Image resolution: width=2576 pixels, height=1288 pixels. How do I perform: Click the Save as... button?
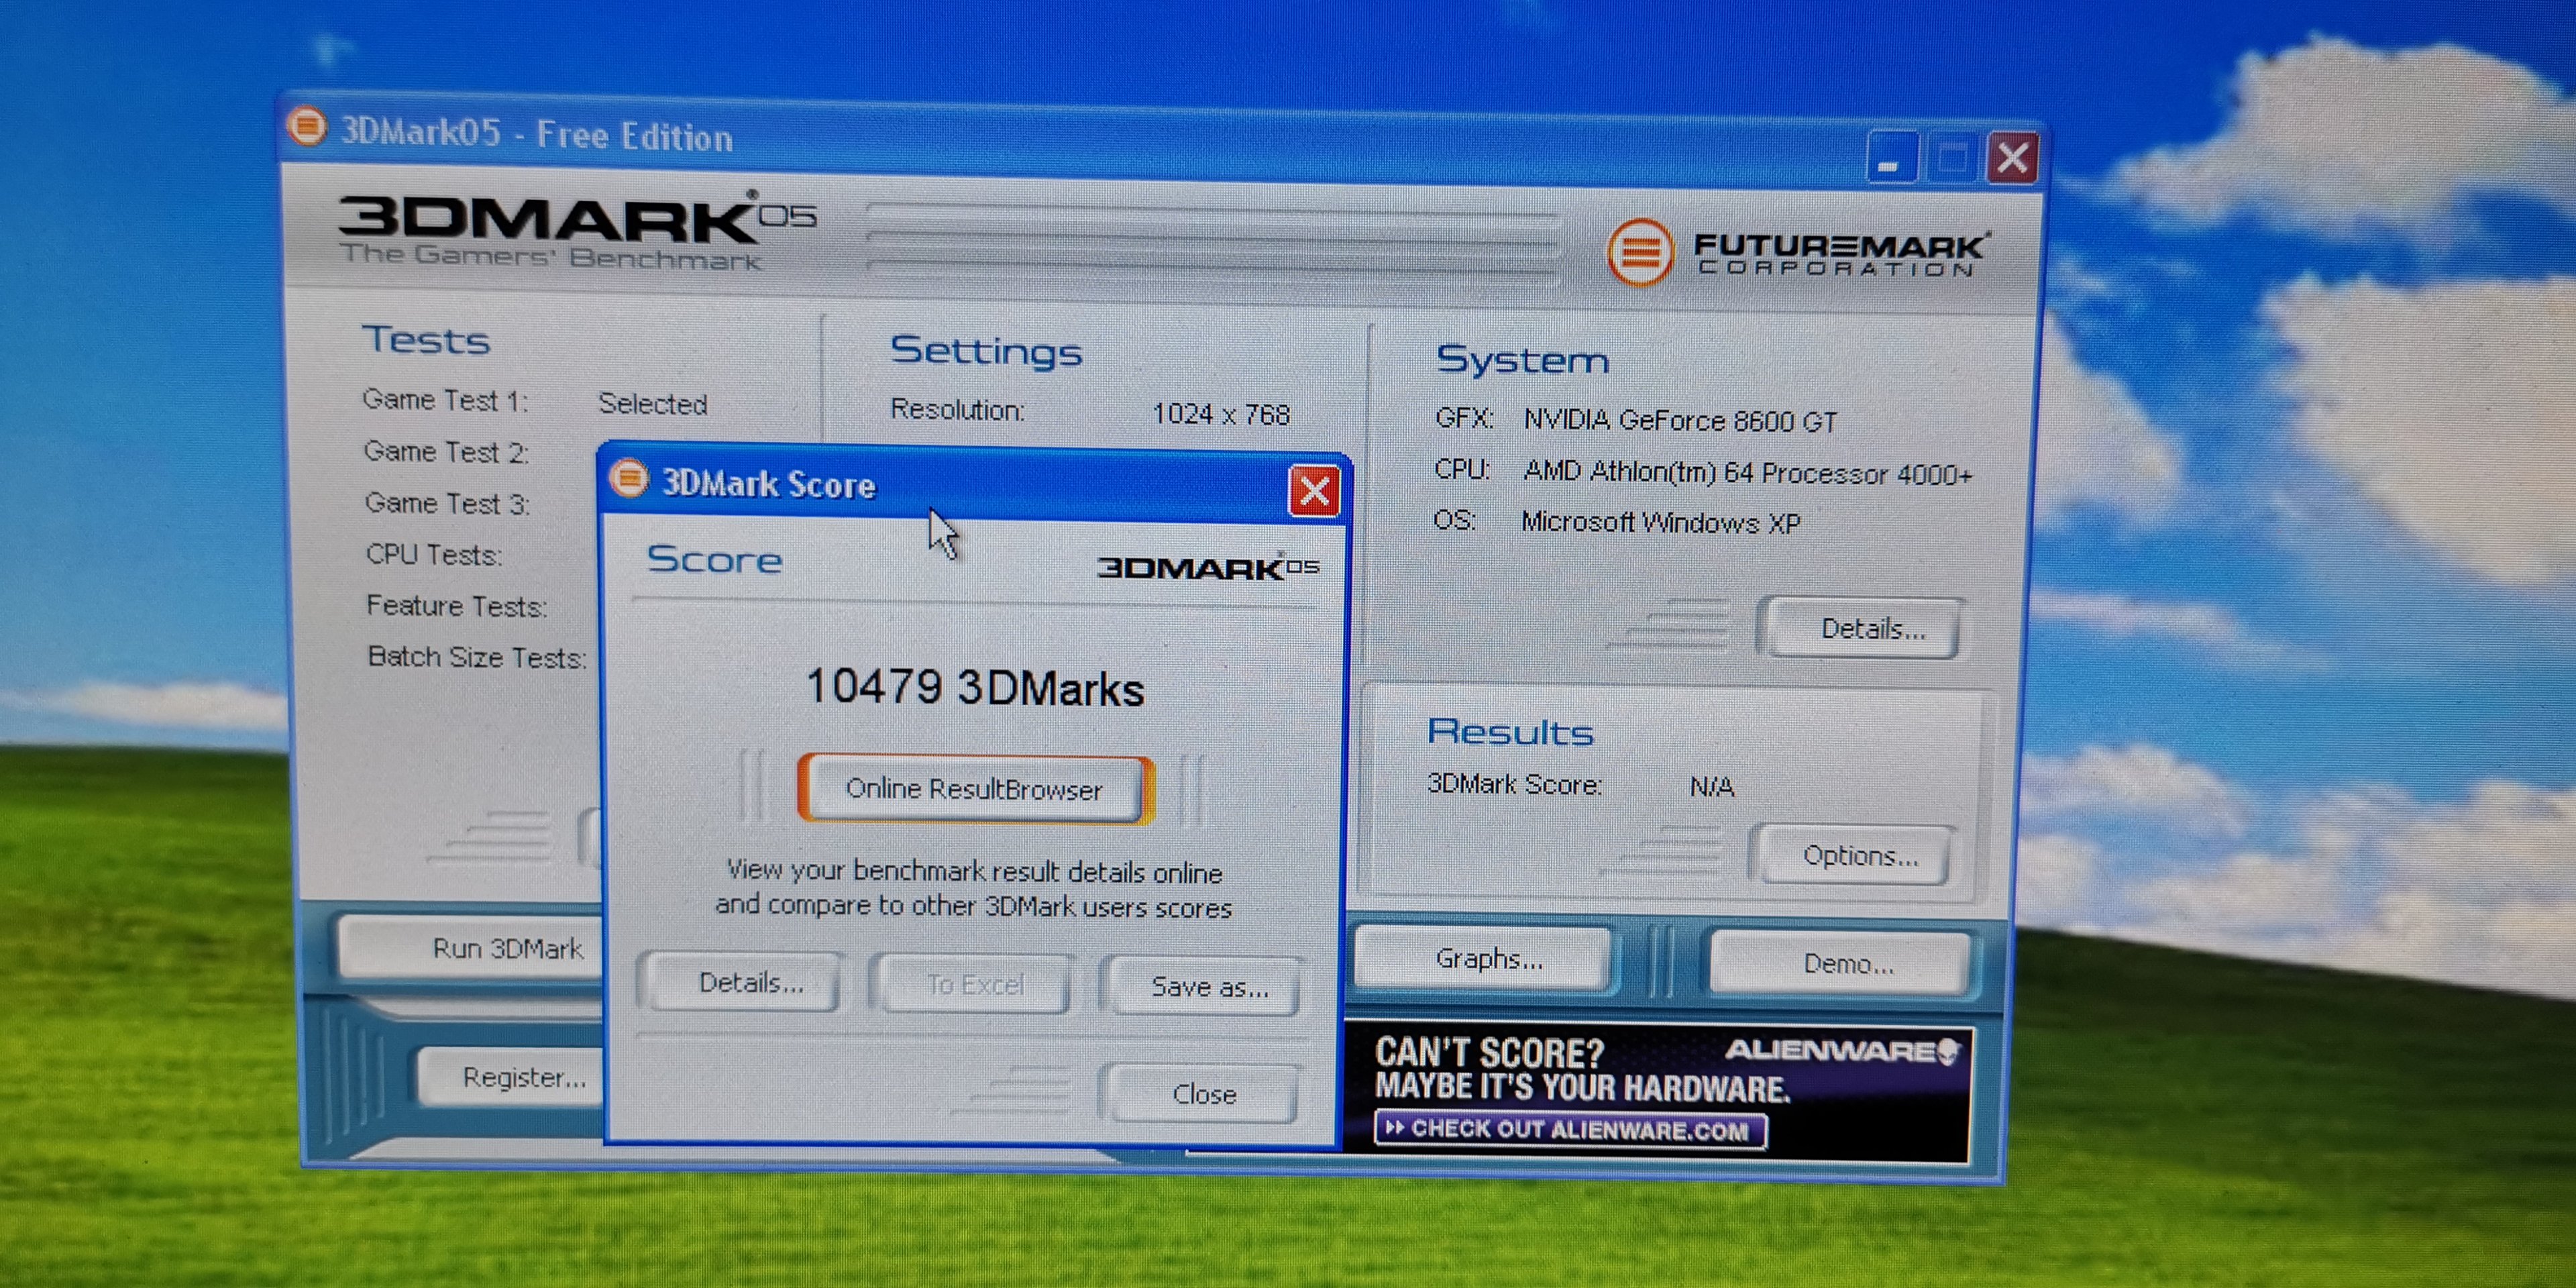1207,986
